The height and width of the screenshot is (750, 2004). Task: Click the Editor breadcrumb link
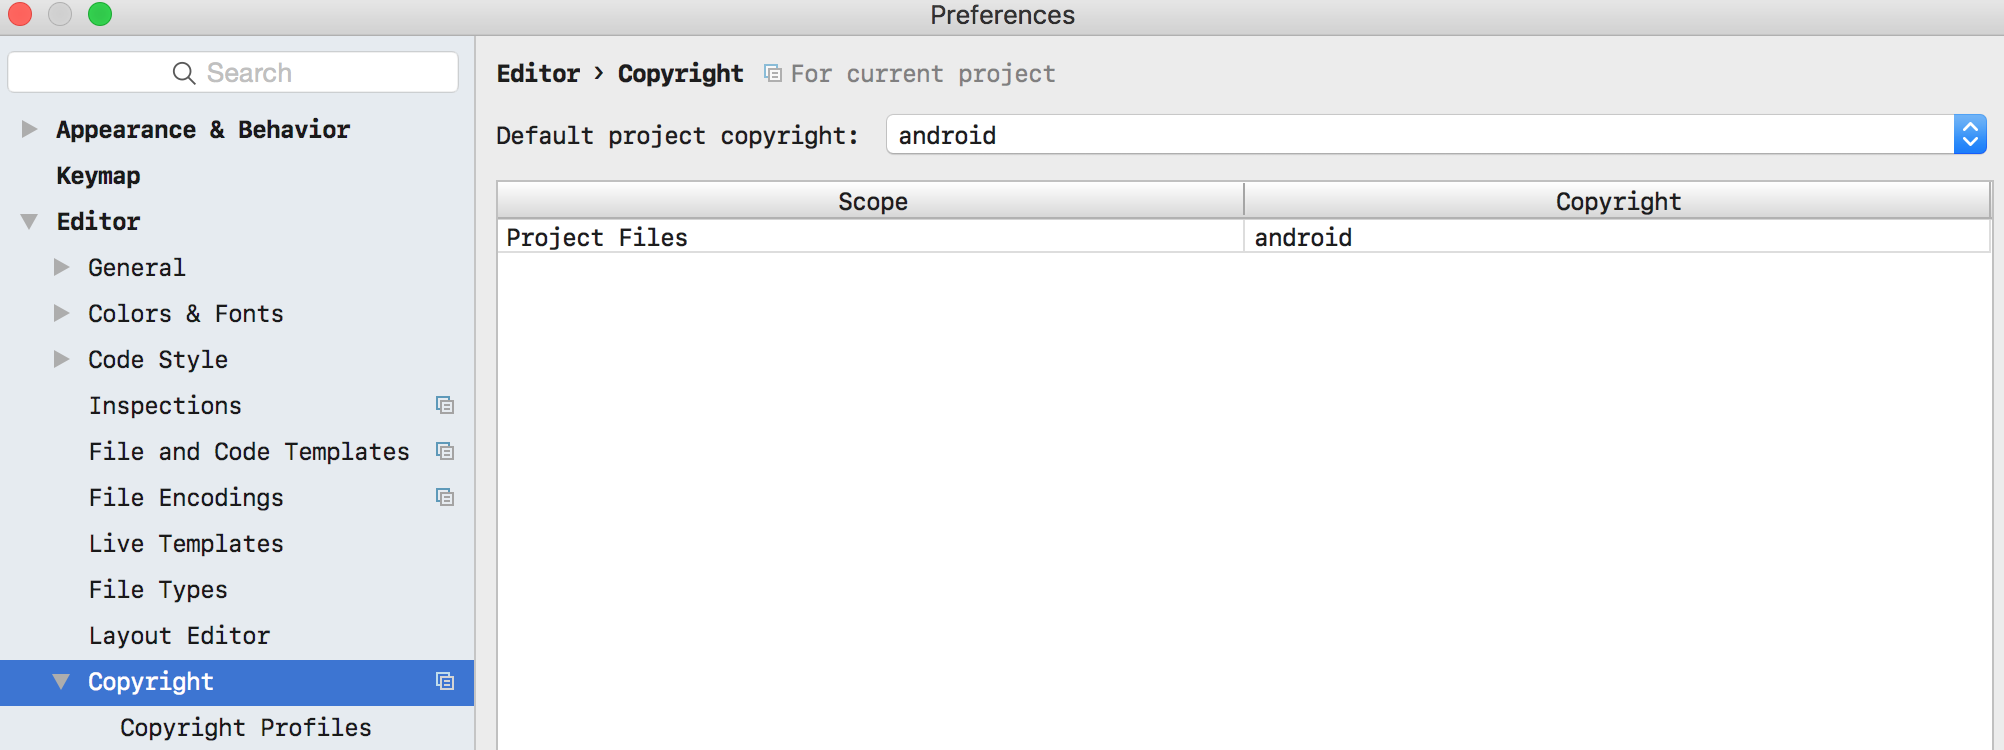[538, 73]
